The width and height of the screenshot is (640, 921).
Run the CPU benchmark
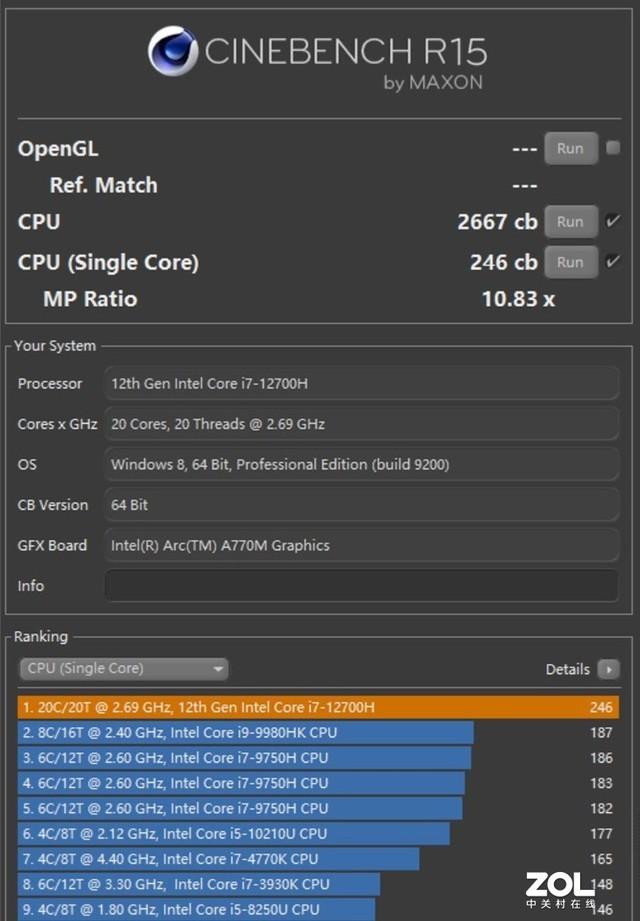pyautogui.click(x=570, y=222)
